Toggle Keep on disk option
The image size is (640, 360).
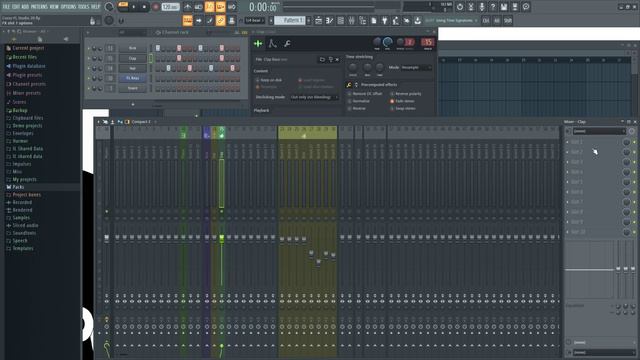(269, 80)
